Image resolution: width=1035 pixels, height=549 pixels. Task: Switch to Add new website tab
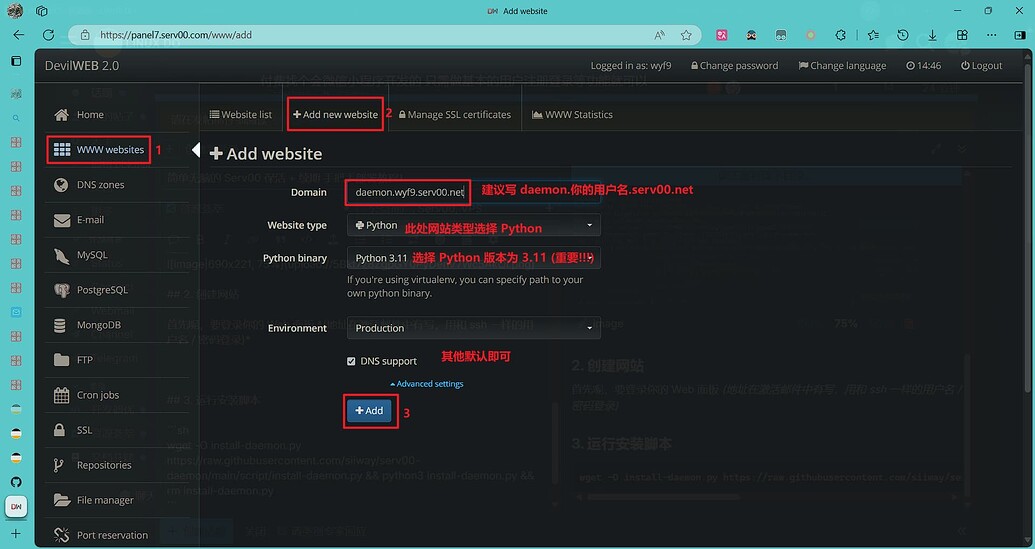pyautogui.click(x=335, y=114)
